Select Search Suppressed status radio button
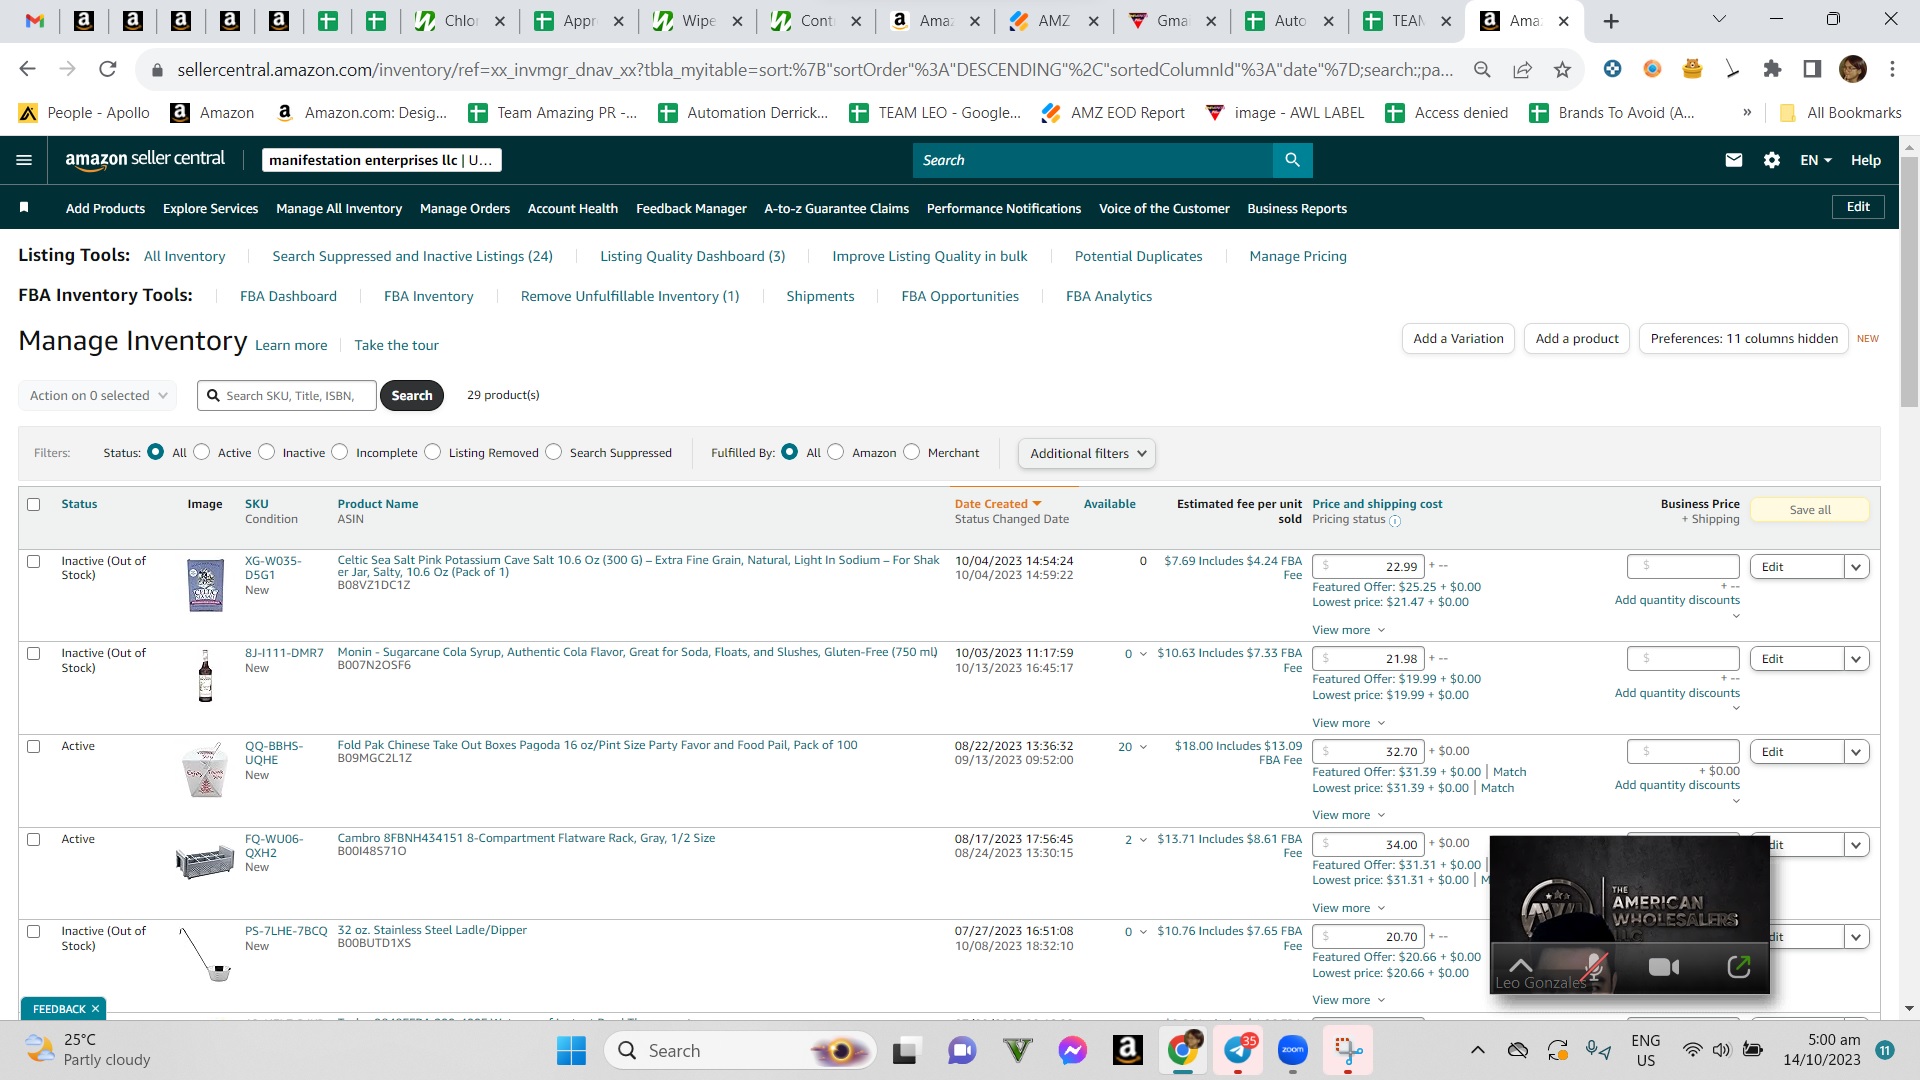 click(x=554, y=452)
